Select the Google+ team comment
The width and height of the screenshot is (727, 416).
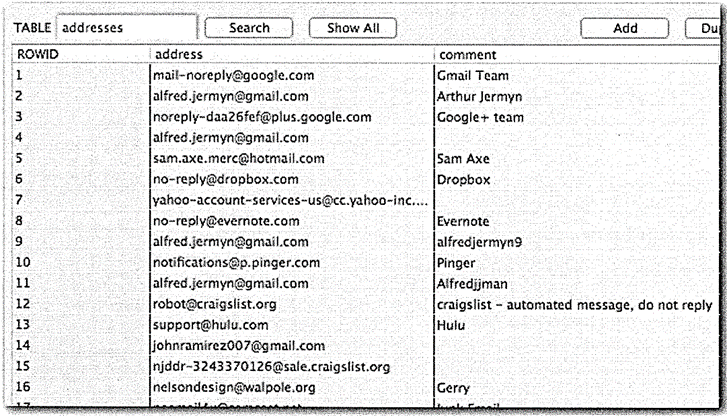[577, 117]
